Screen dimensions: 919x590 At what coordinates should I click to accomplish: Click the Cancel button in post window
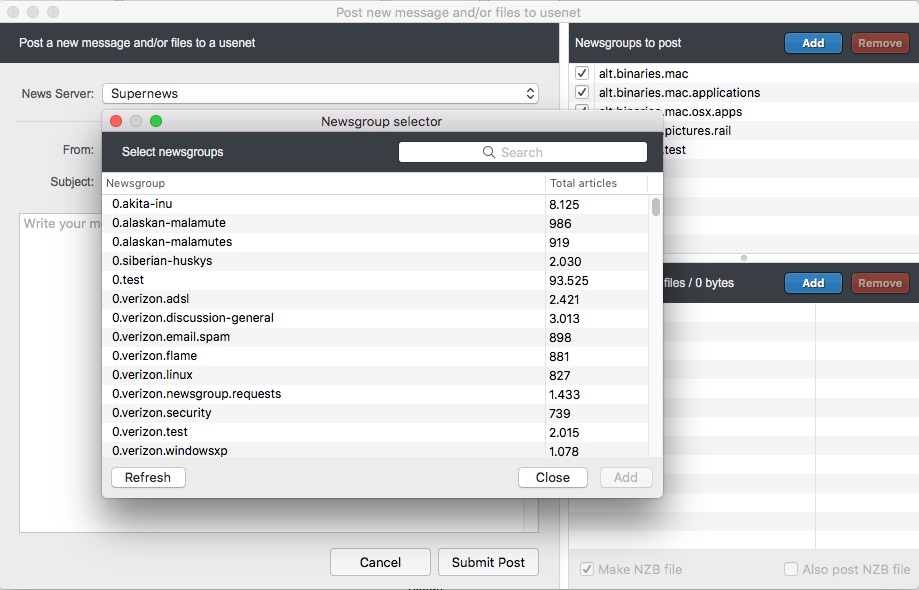pos(380,562)
